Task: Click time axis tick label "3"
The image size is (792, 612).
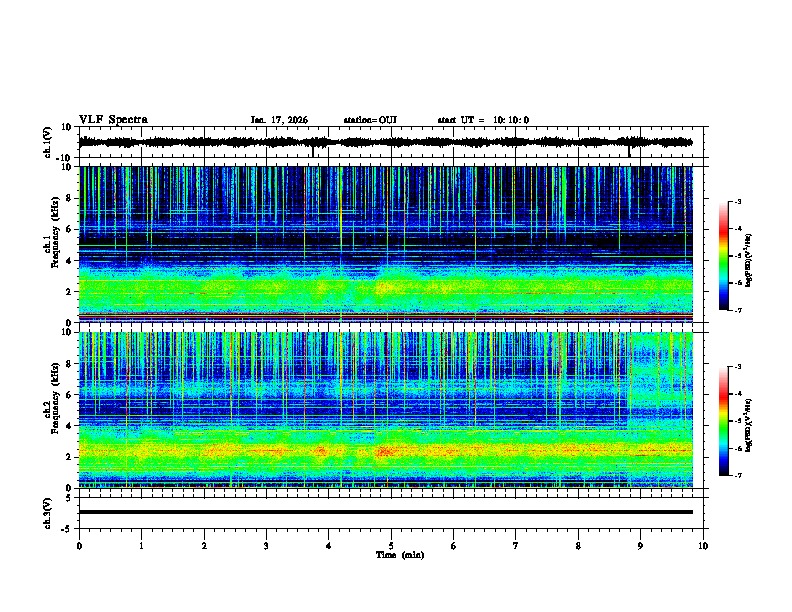Action: [x=267, y=546]
